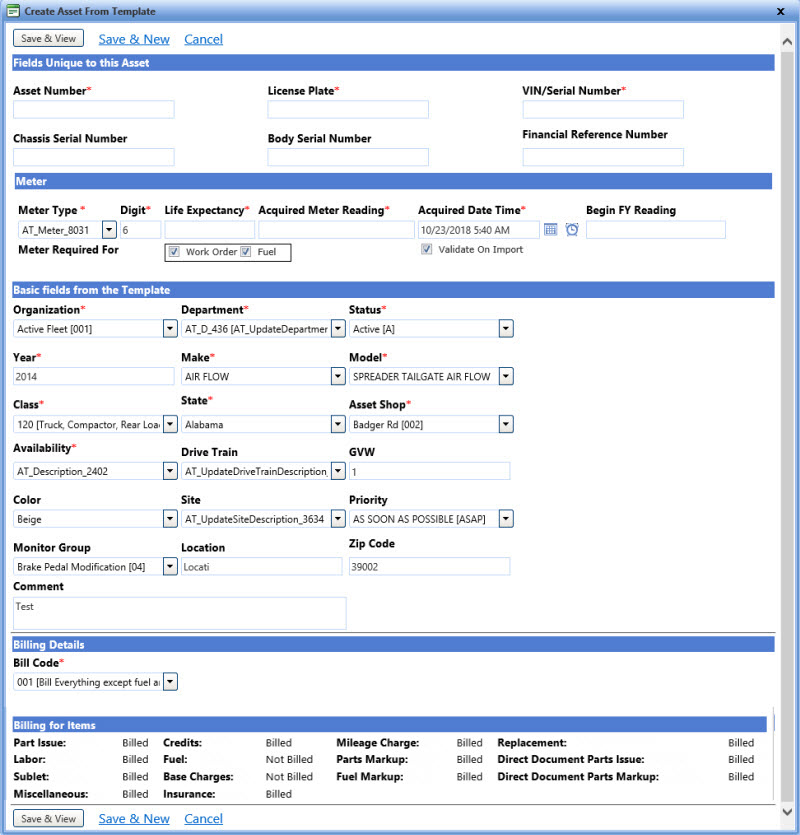Toggle the Work Order meter requirement checkbox
The image size is (800, 835).
click(174, 252)
